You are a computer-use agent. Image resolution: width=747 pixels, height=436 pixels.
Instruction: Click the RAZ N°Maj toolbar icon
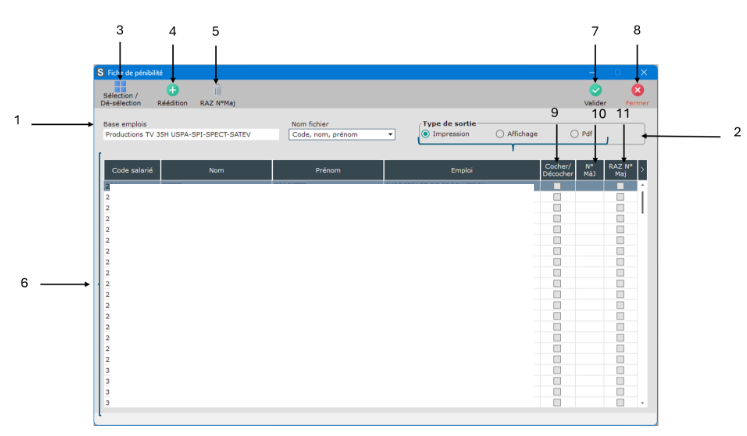(x=217, y=90)
